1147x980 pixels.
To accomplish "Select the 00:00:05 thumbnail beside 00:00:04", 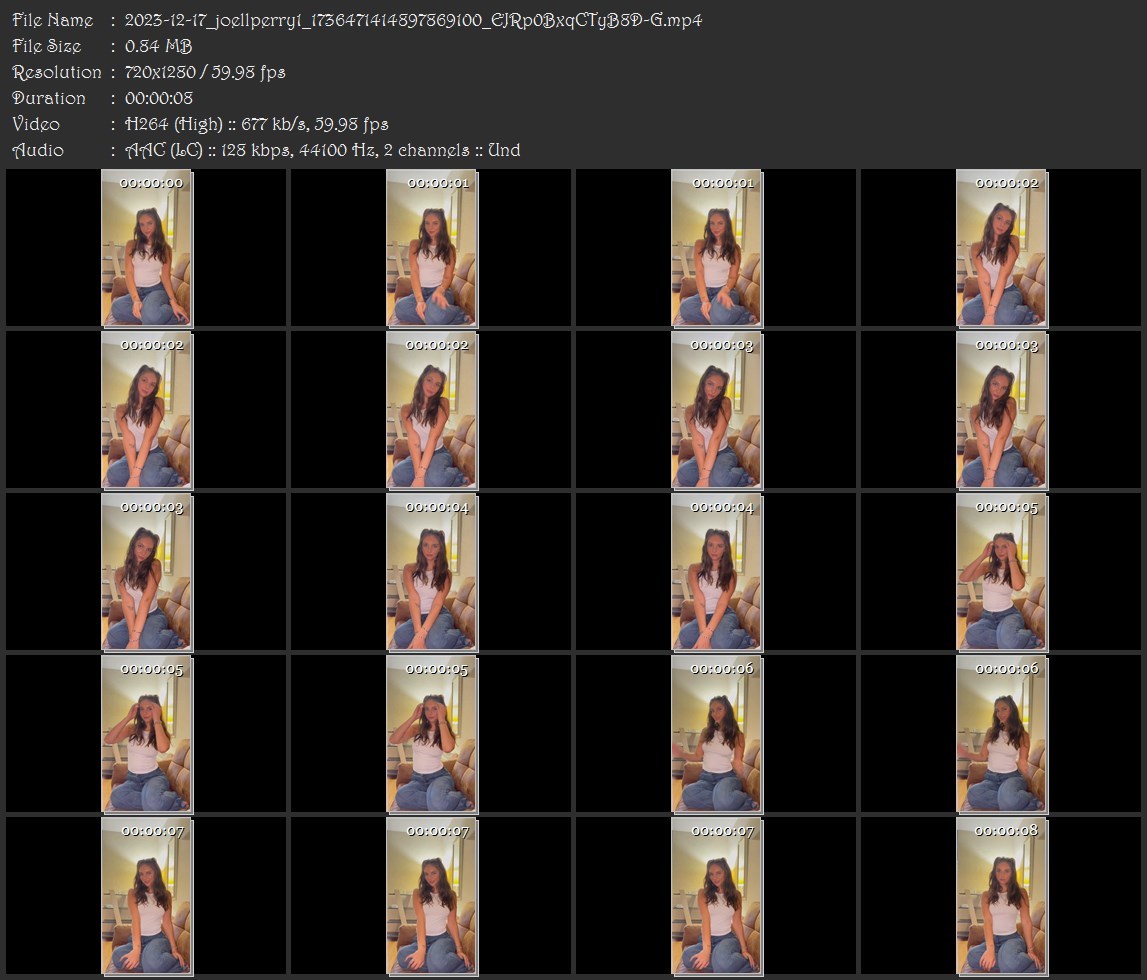I will tap(1001, 572).
